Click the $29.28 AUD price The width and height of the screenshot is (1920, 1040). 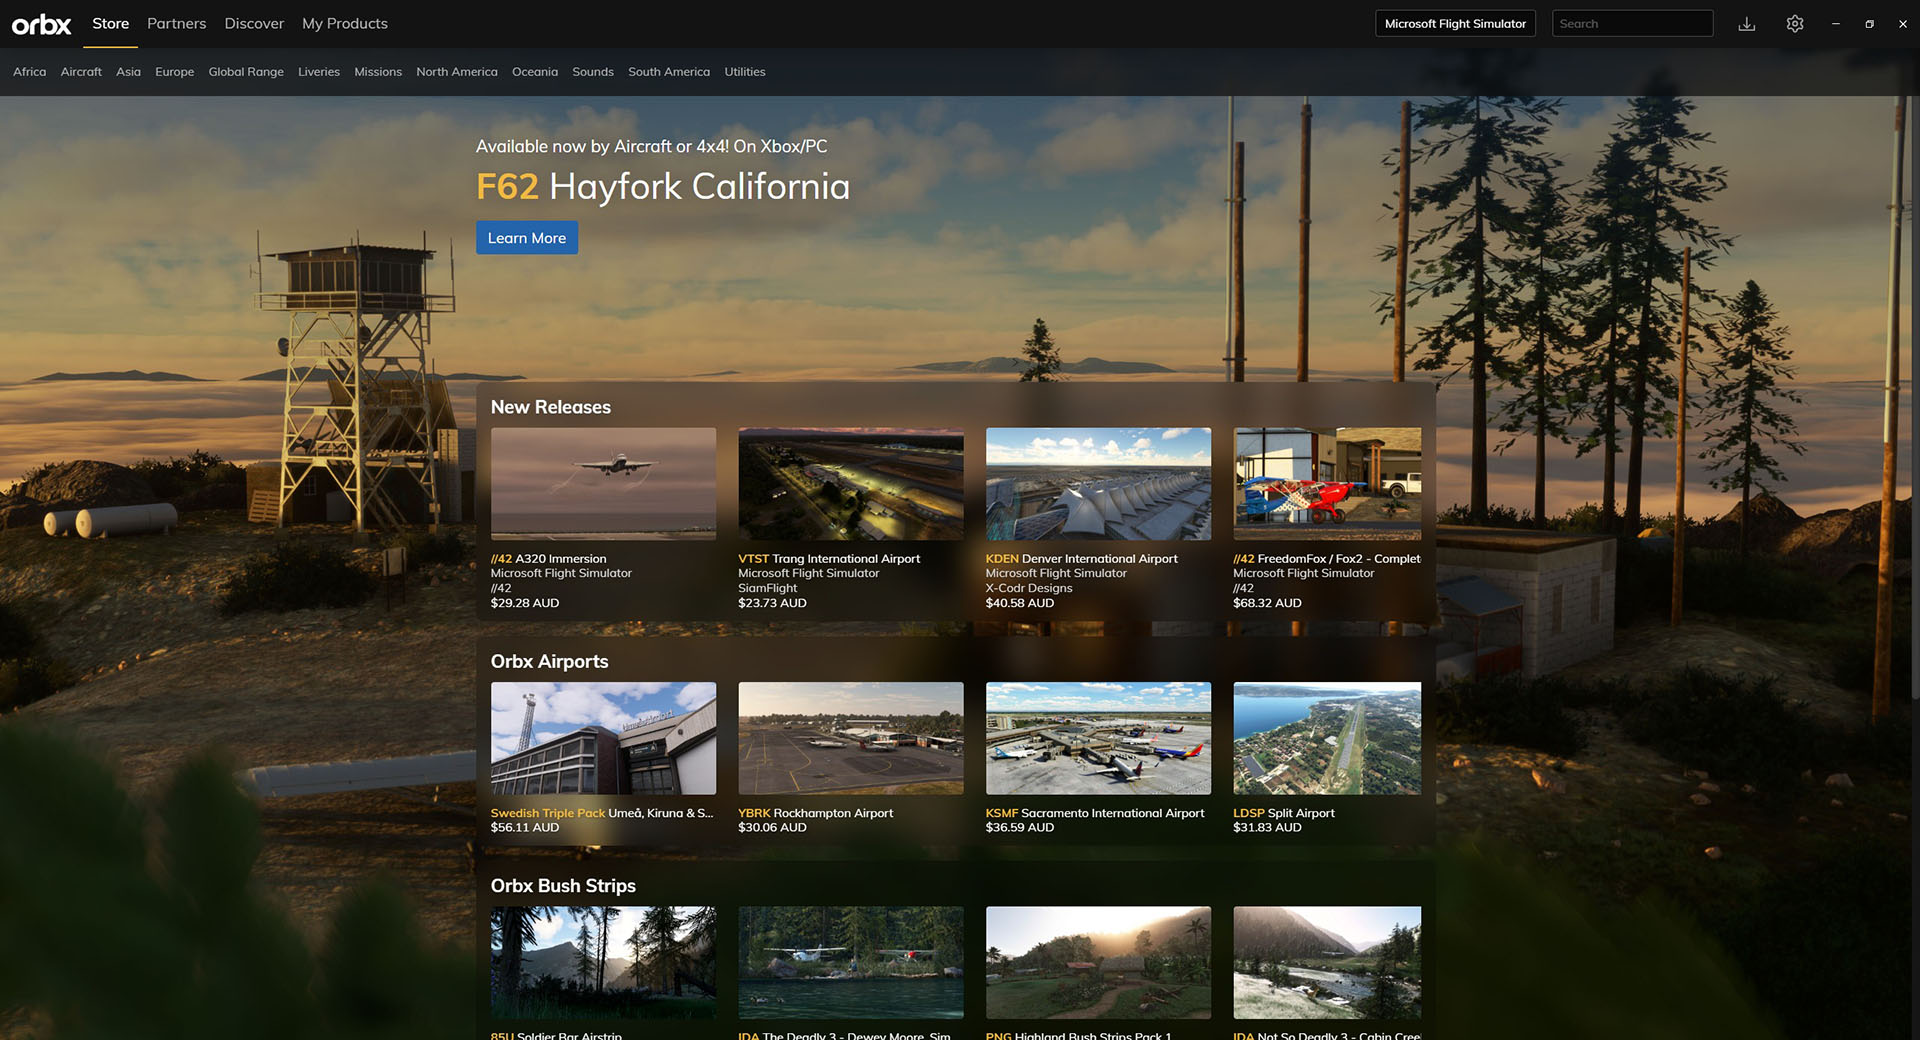525,603
